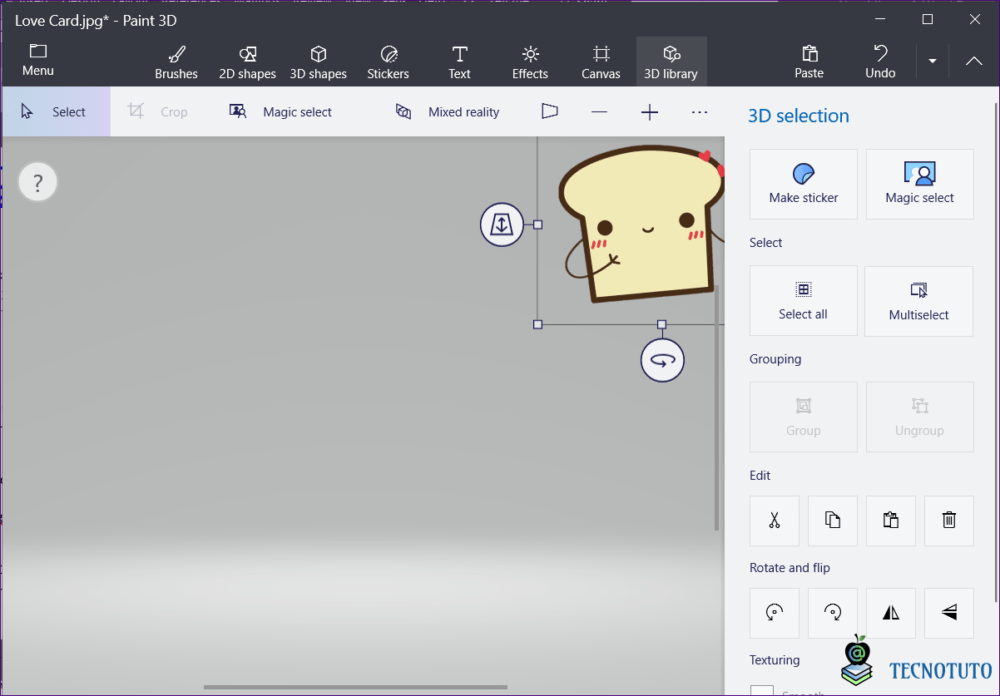Click the Crop tool
The height and width of the screenshot is (696, 1000).
pos(158,112)
